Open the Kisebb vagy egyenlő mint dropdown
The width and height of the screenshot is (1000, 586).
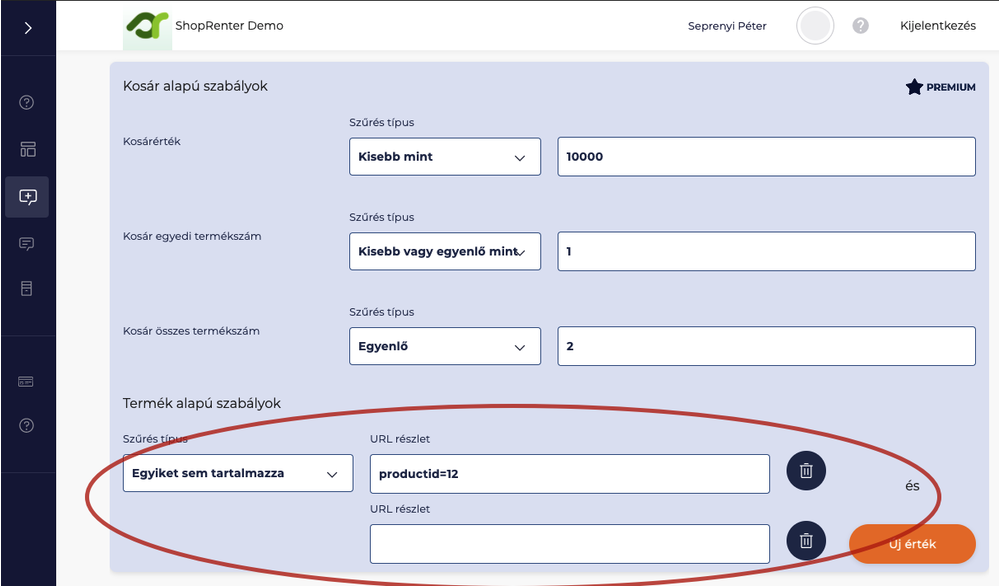pyautogui.click(x=444, y=252)
